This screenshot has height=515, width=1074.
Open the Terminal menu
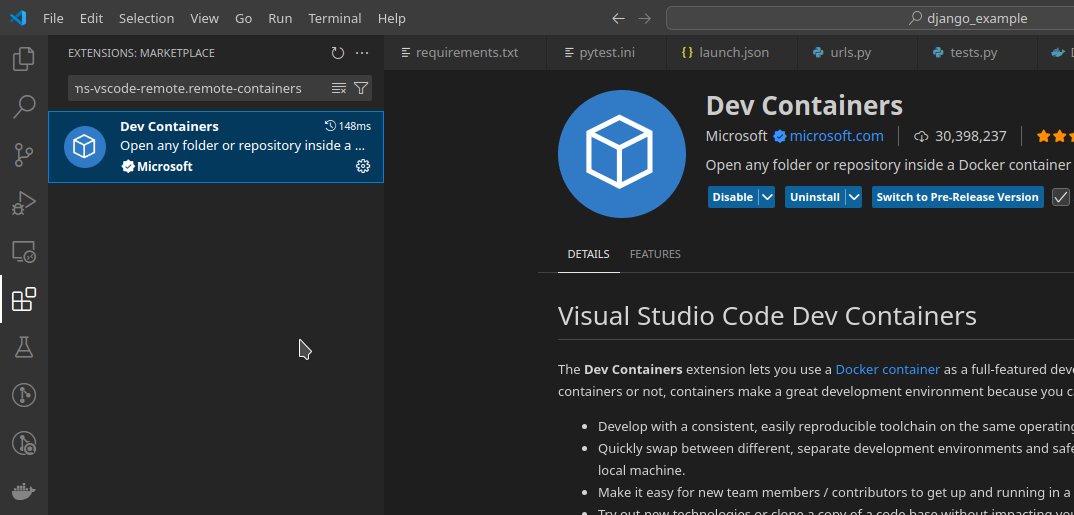point(335,18)
